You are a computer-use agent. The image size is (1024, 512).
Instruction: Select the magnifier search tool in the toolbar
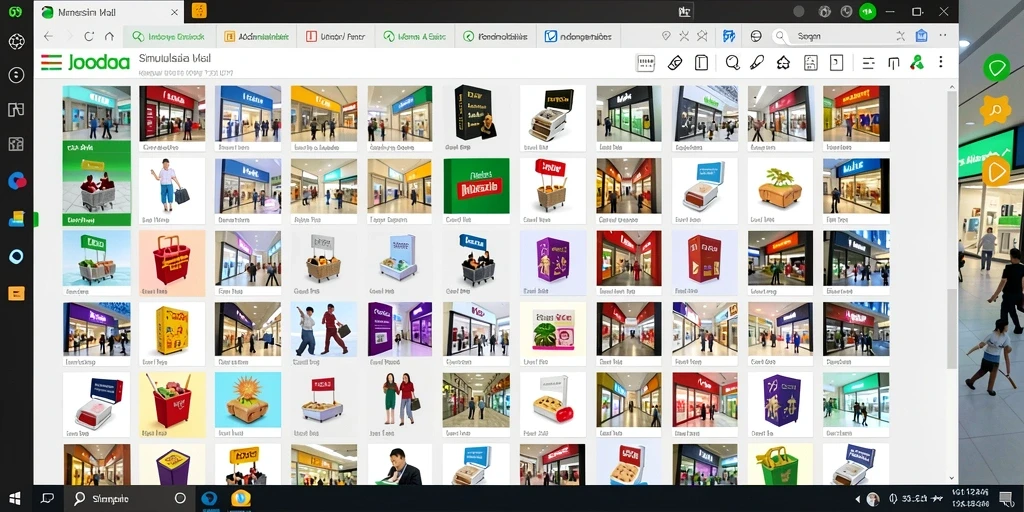tap(732, 63)
